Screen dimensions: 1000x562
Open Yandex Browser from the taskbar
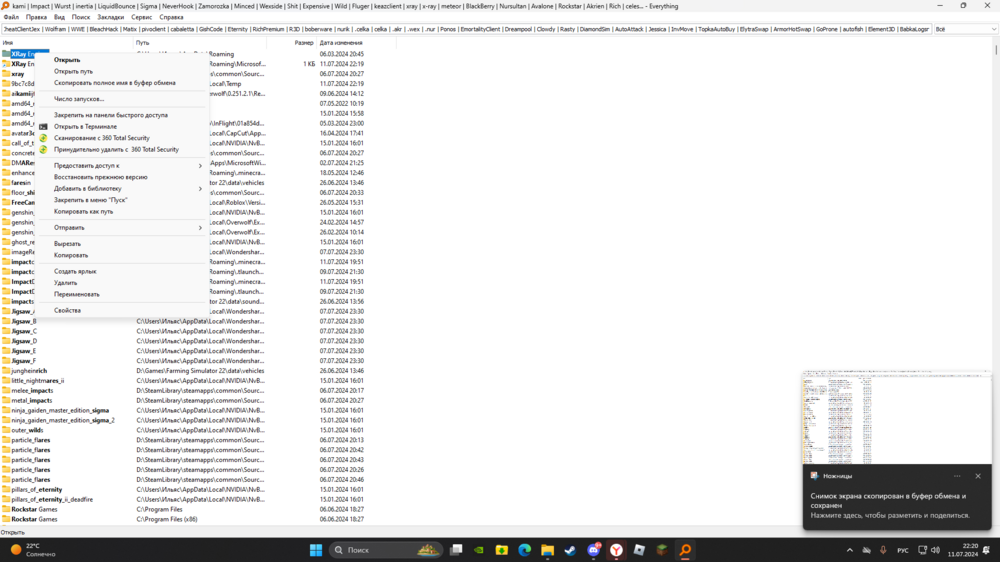click(616, 550)
